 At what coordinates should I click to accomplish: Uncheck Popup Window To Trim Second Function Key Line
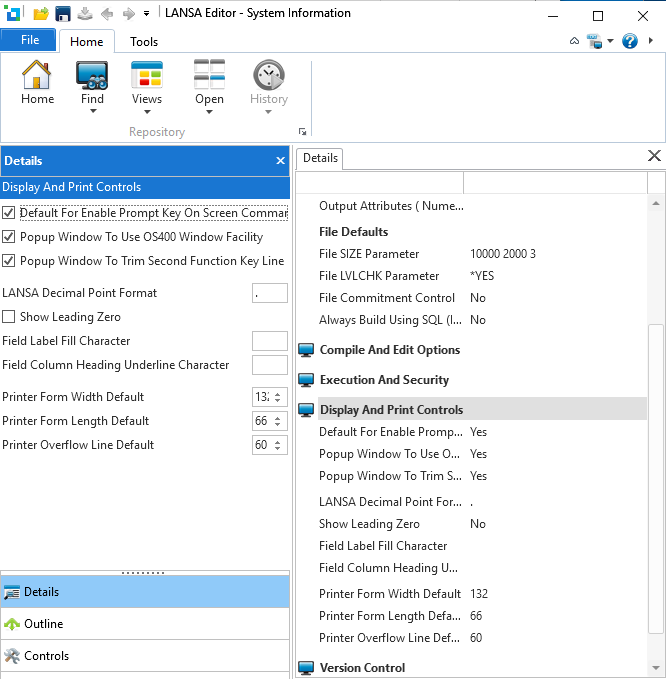[9, 261]
